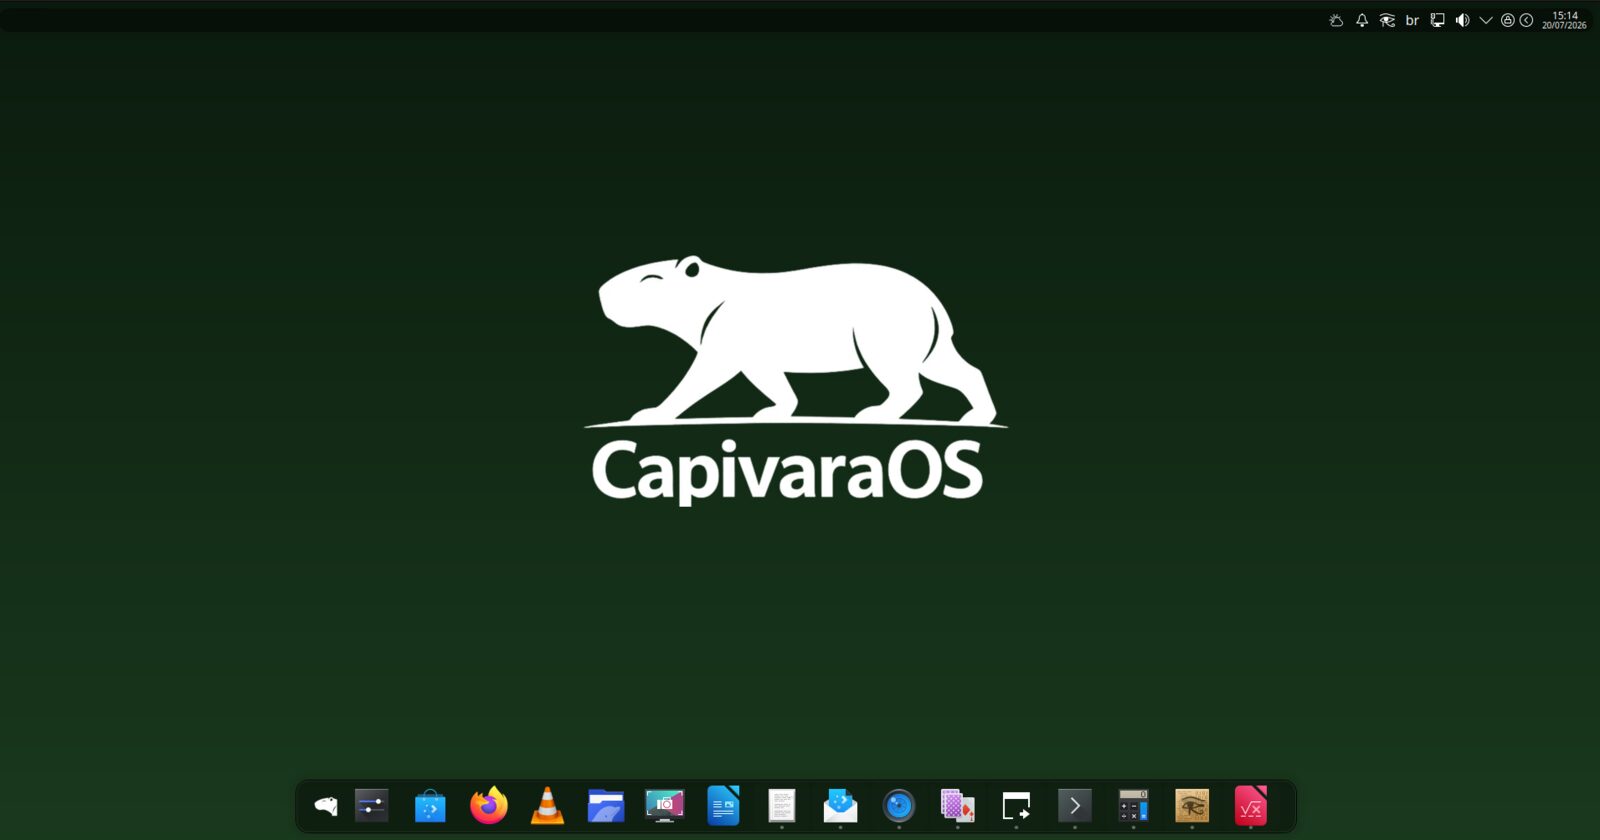This screenshot has width=1600, height=840.
Task: Show notifications via the bell icon
Action: pos(1362,20)
